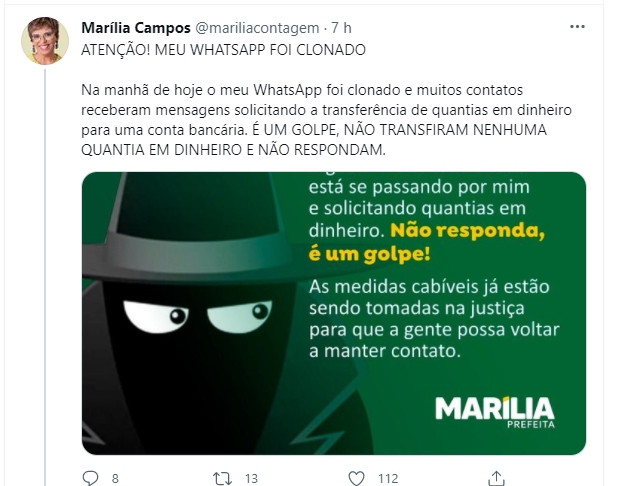Click the reply count 8
634x486 pixels.
tap(115, 479)
